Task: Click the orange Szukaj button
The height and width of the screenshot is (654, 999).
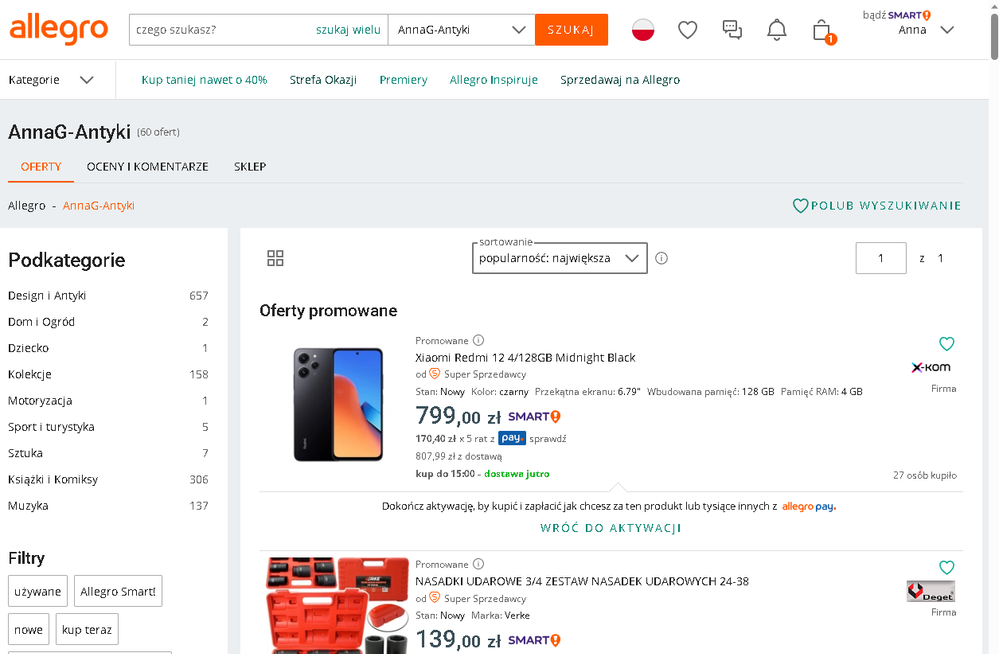Action: tap(571, 30)
